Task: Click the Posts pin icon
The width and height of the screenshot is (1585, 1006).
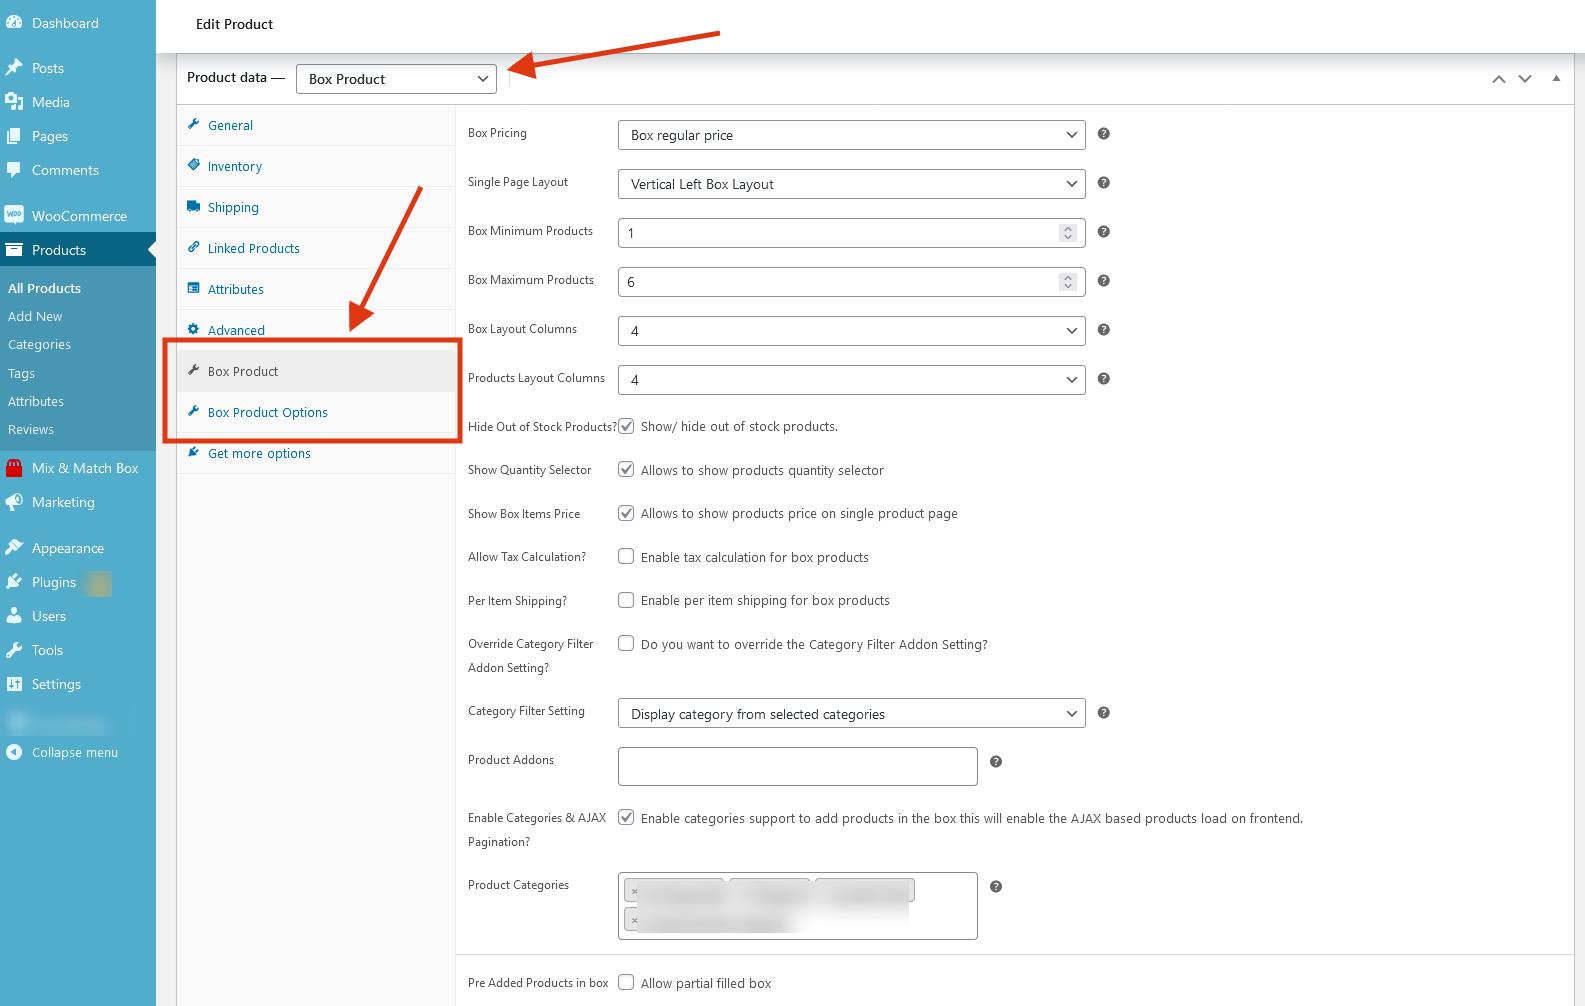Action: pyautogui.click(x=14, y=68)
